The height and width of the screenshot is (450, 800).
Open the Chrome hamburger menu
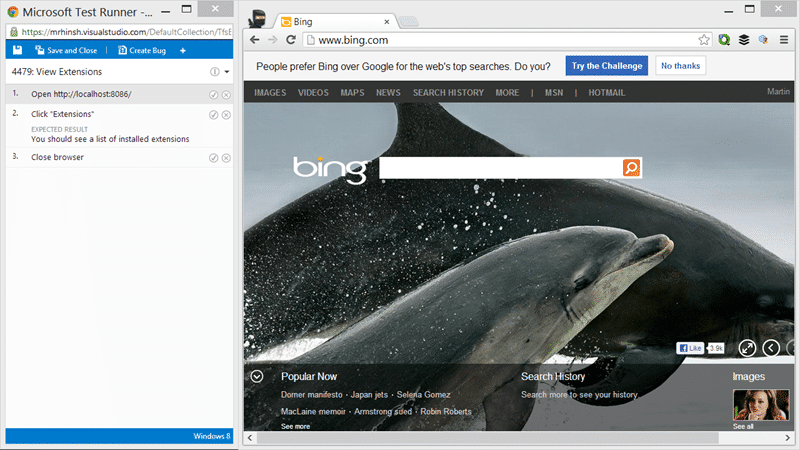(784, 39)
